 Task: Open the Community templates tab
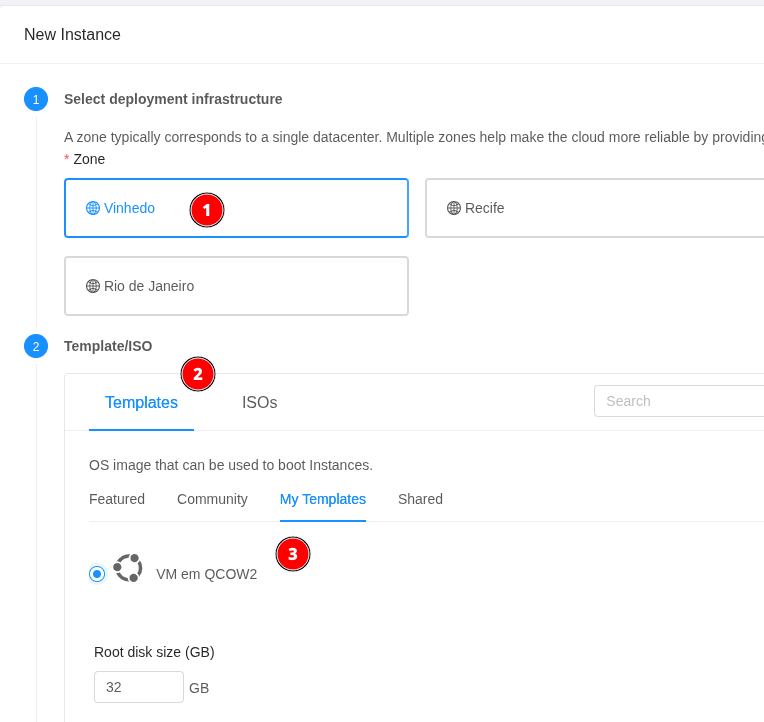point(212,499)
